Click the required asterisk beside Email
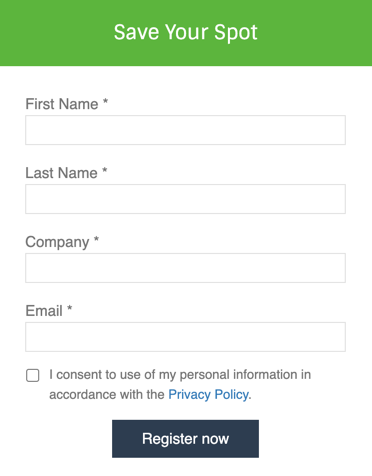 (69, 308)
